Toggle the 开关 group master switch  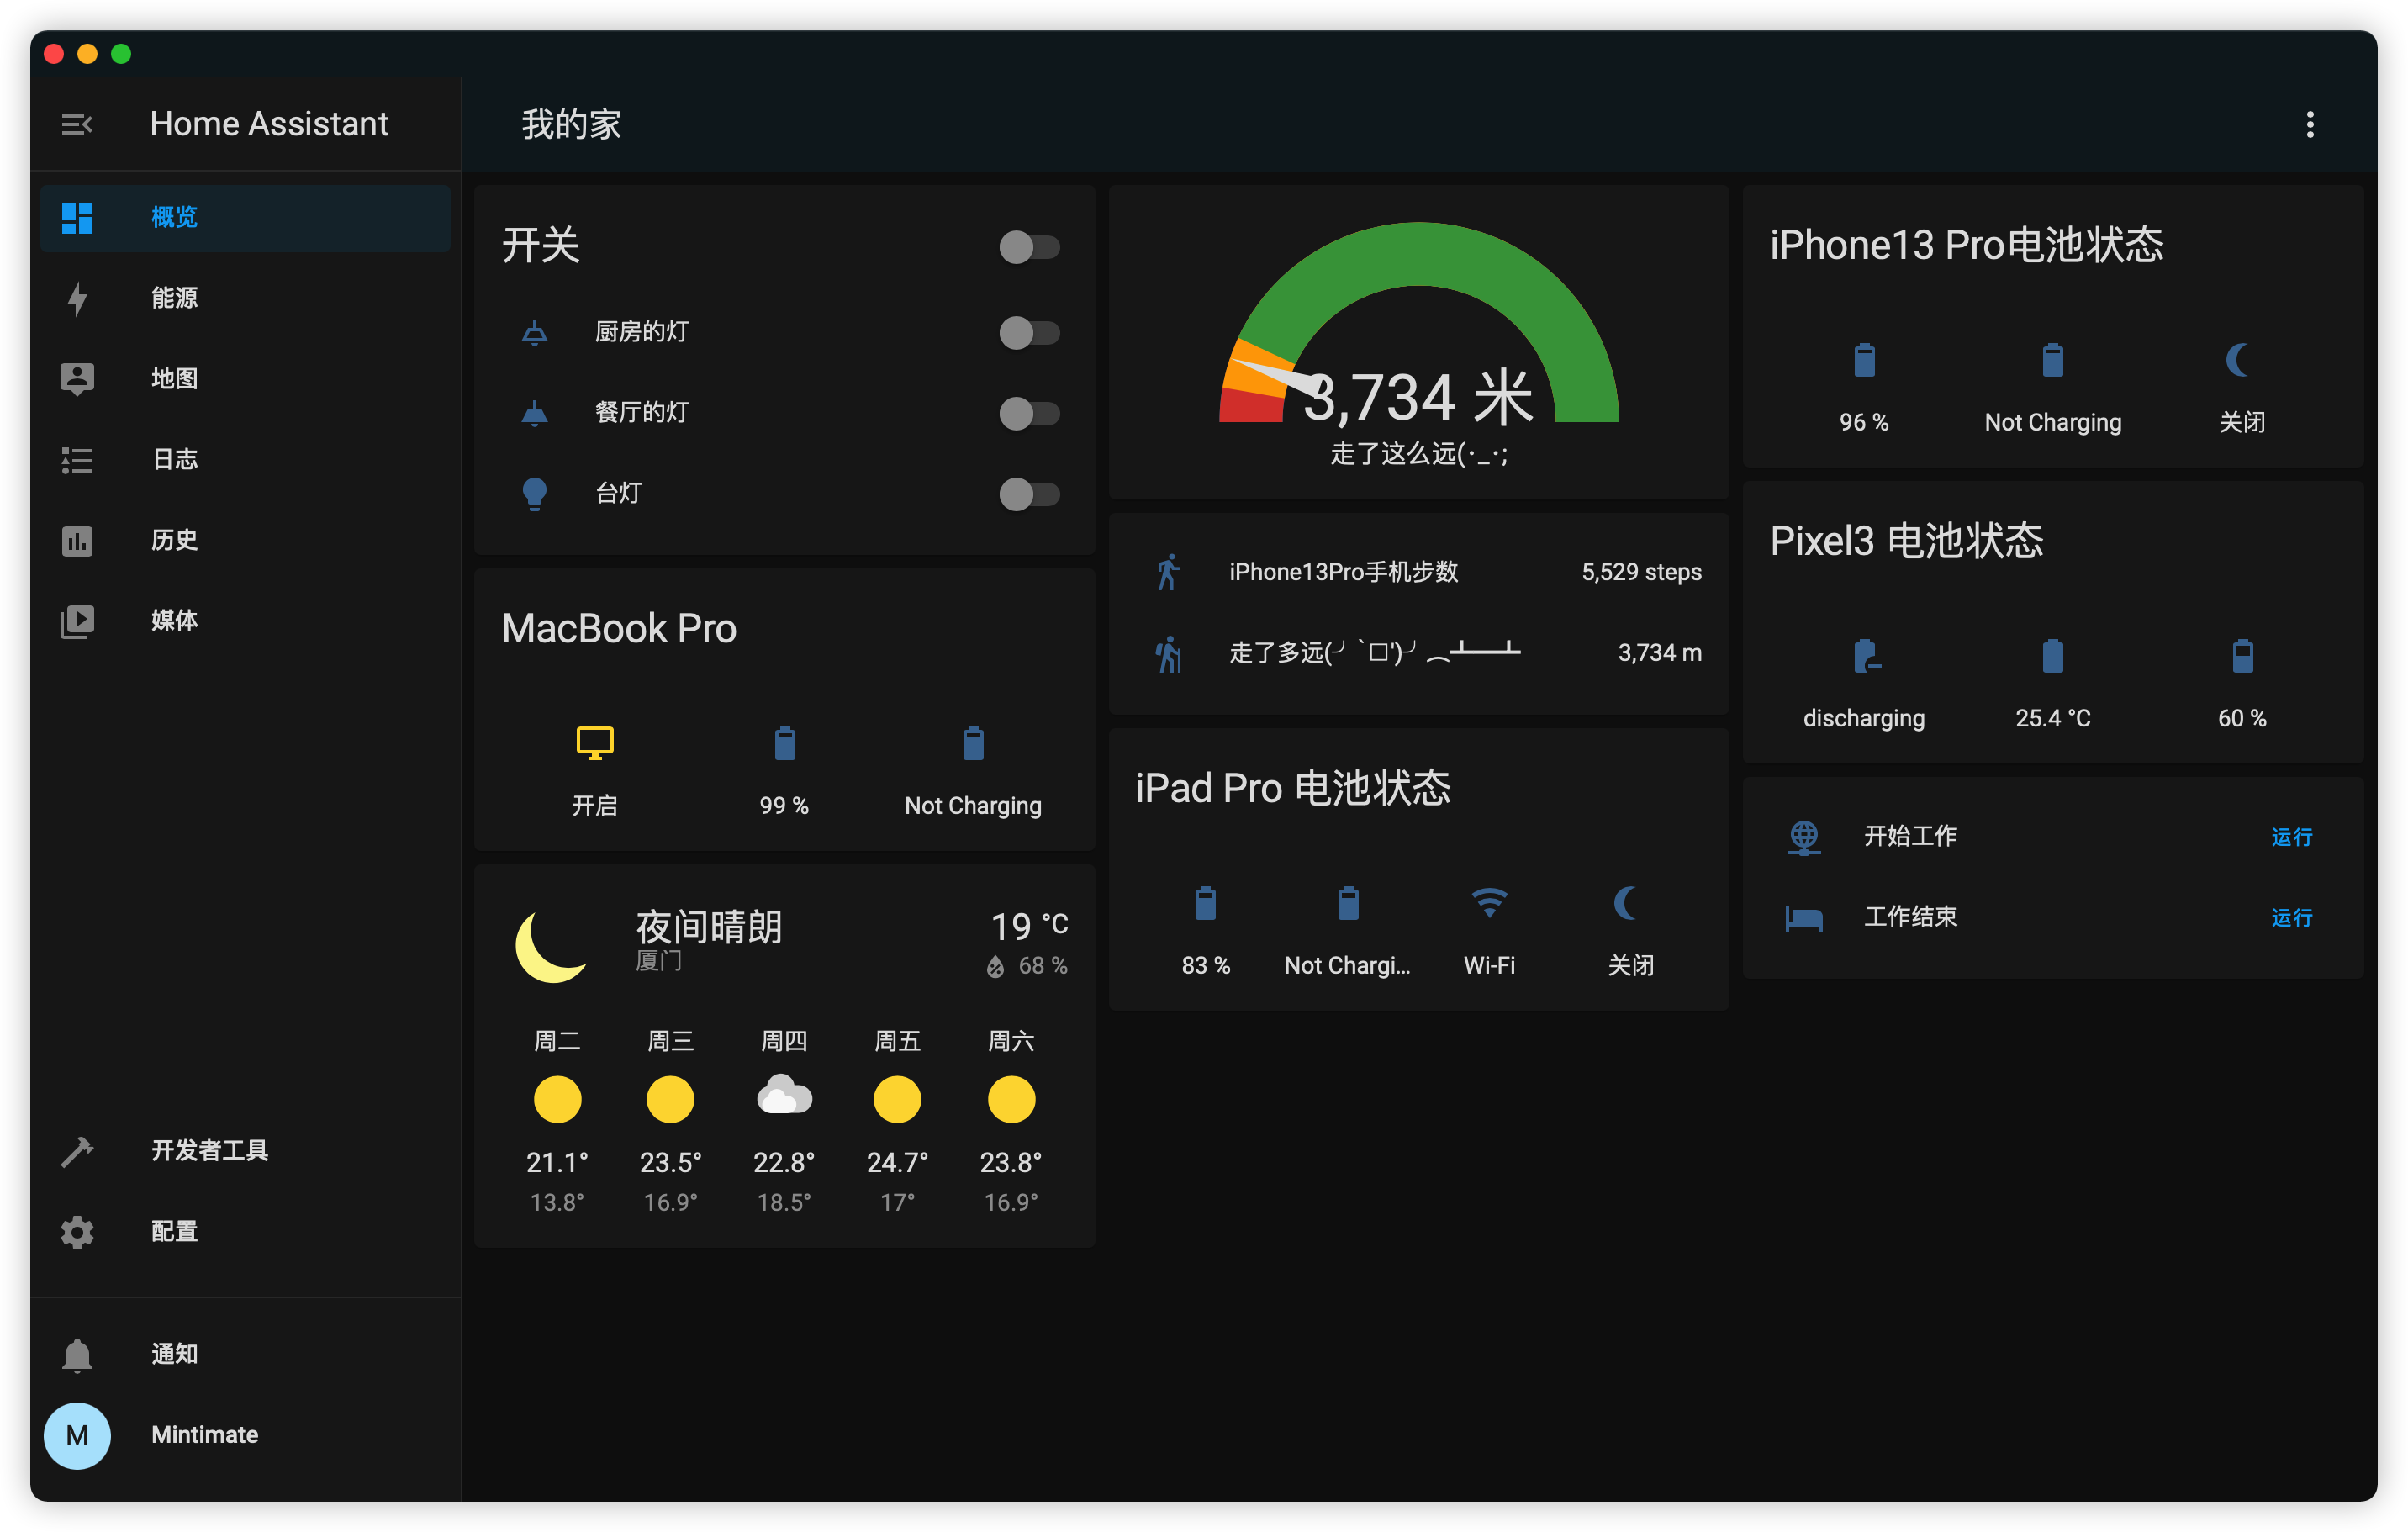1029,246
